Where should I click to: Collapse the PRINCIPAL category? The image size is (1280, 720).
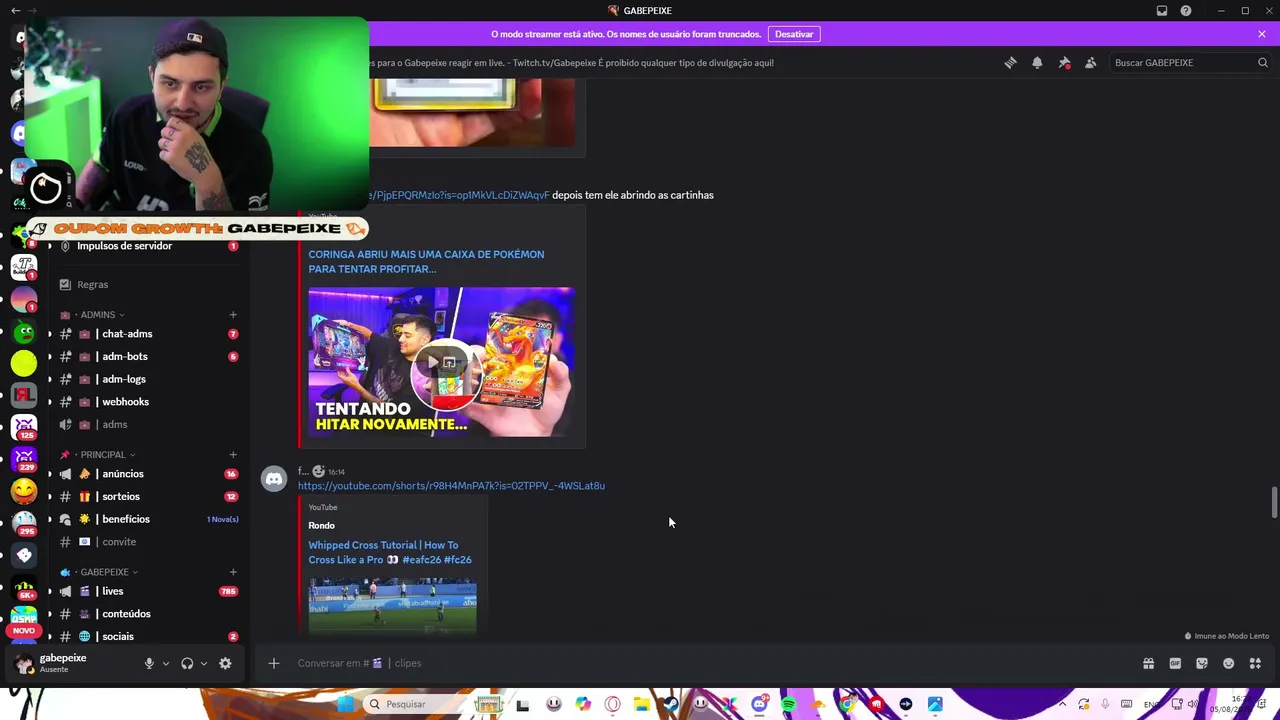(x=103, y=455)
